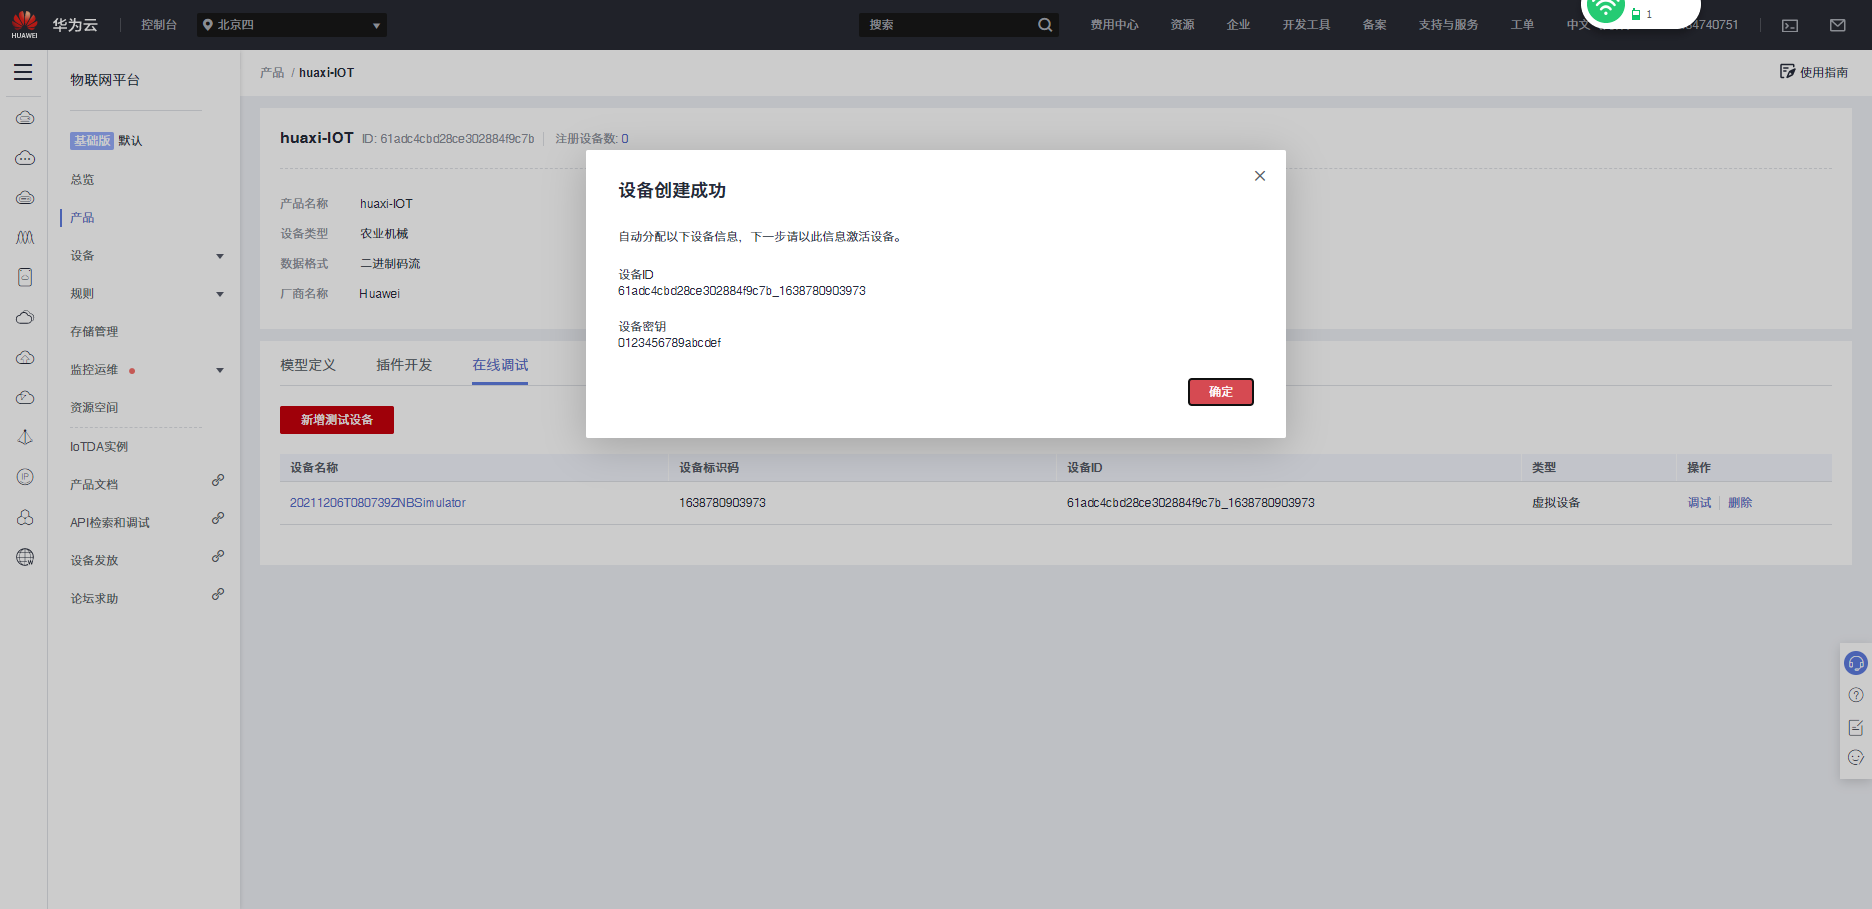This screenshot has height=909, width=1872.
Task: Click the 虚拟设备 type cell
Action: pos(1556,503)
